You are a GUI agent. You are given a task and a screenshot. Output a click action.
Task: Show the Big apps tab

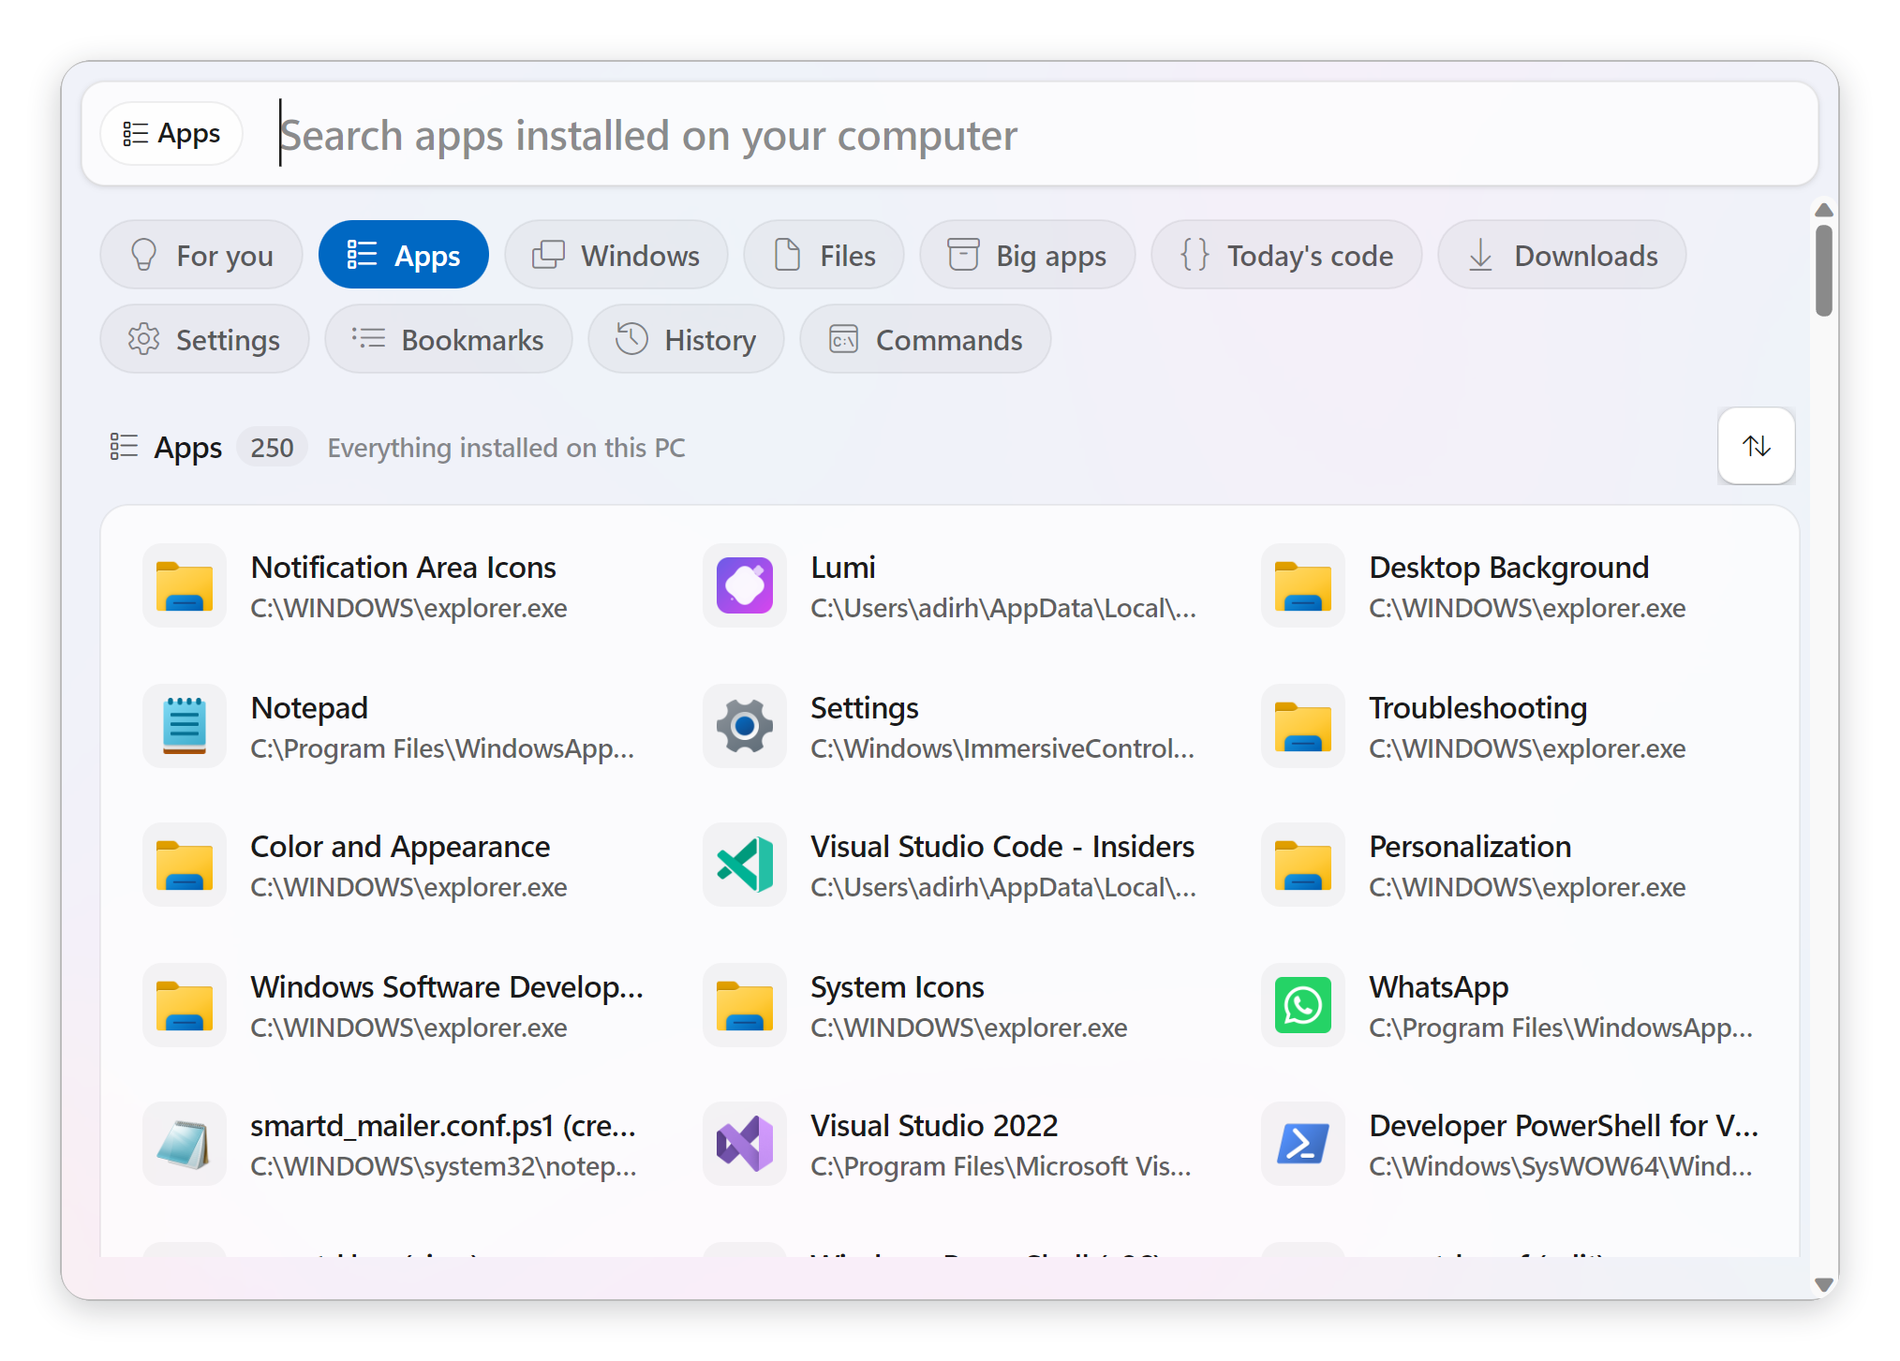(1027, 255)
